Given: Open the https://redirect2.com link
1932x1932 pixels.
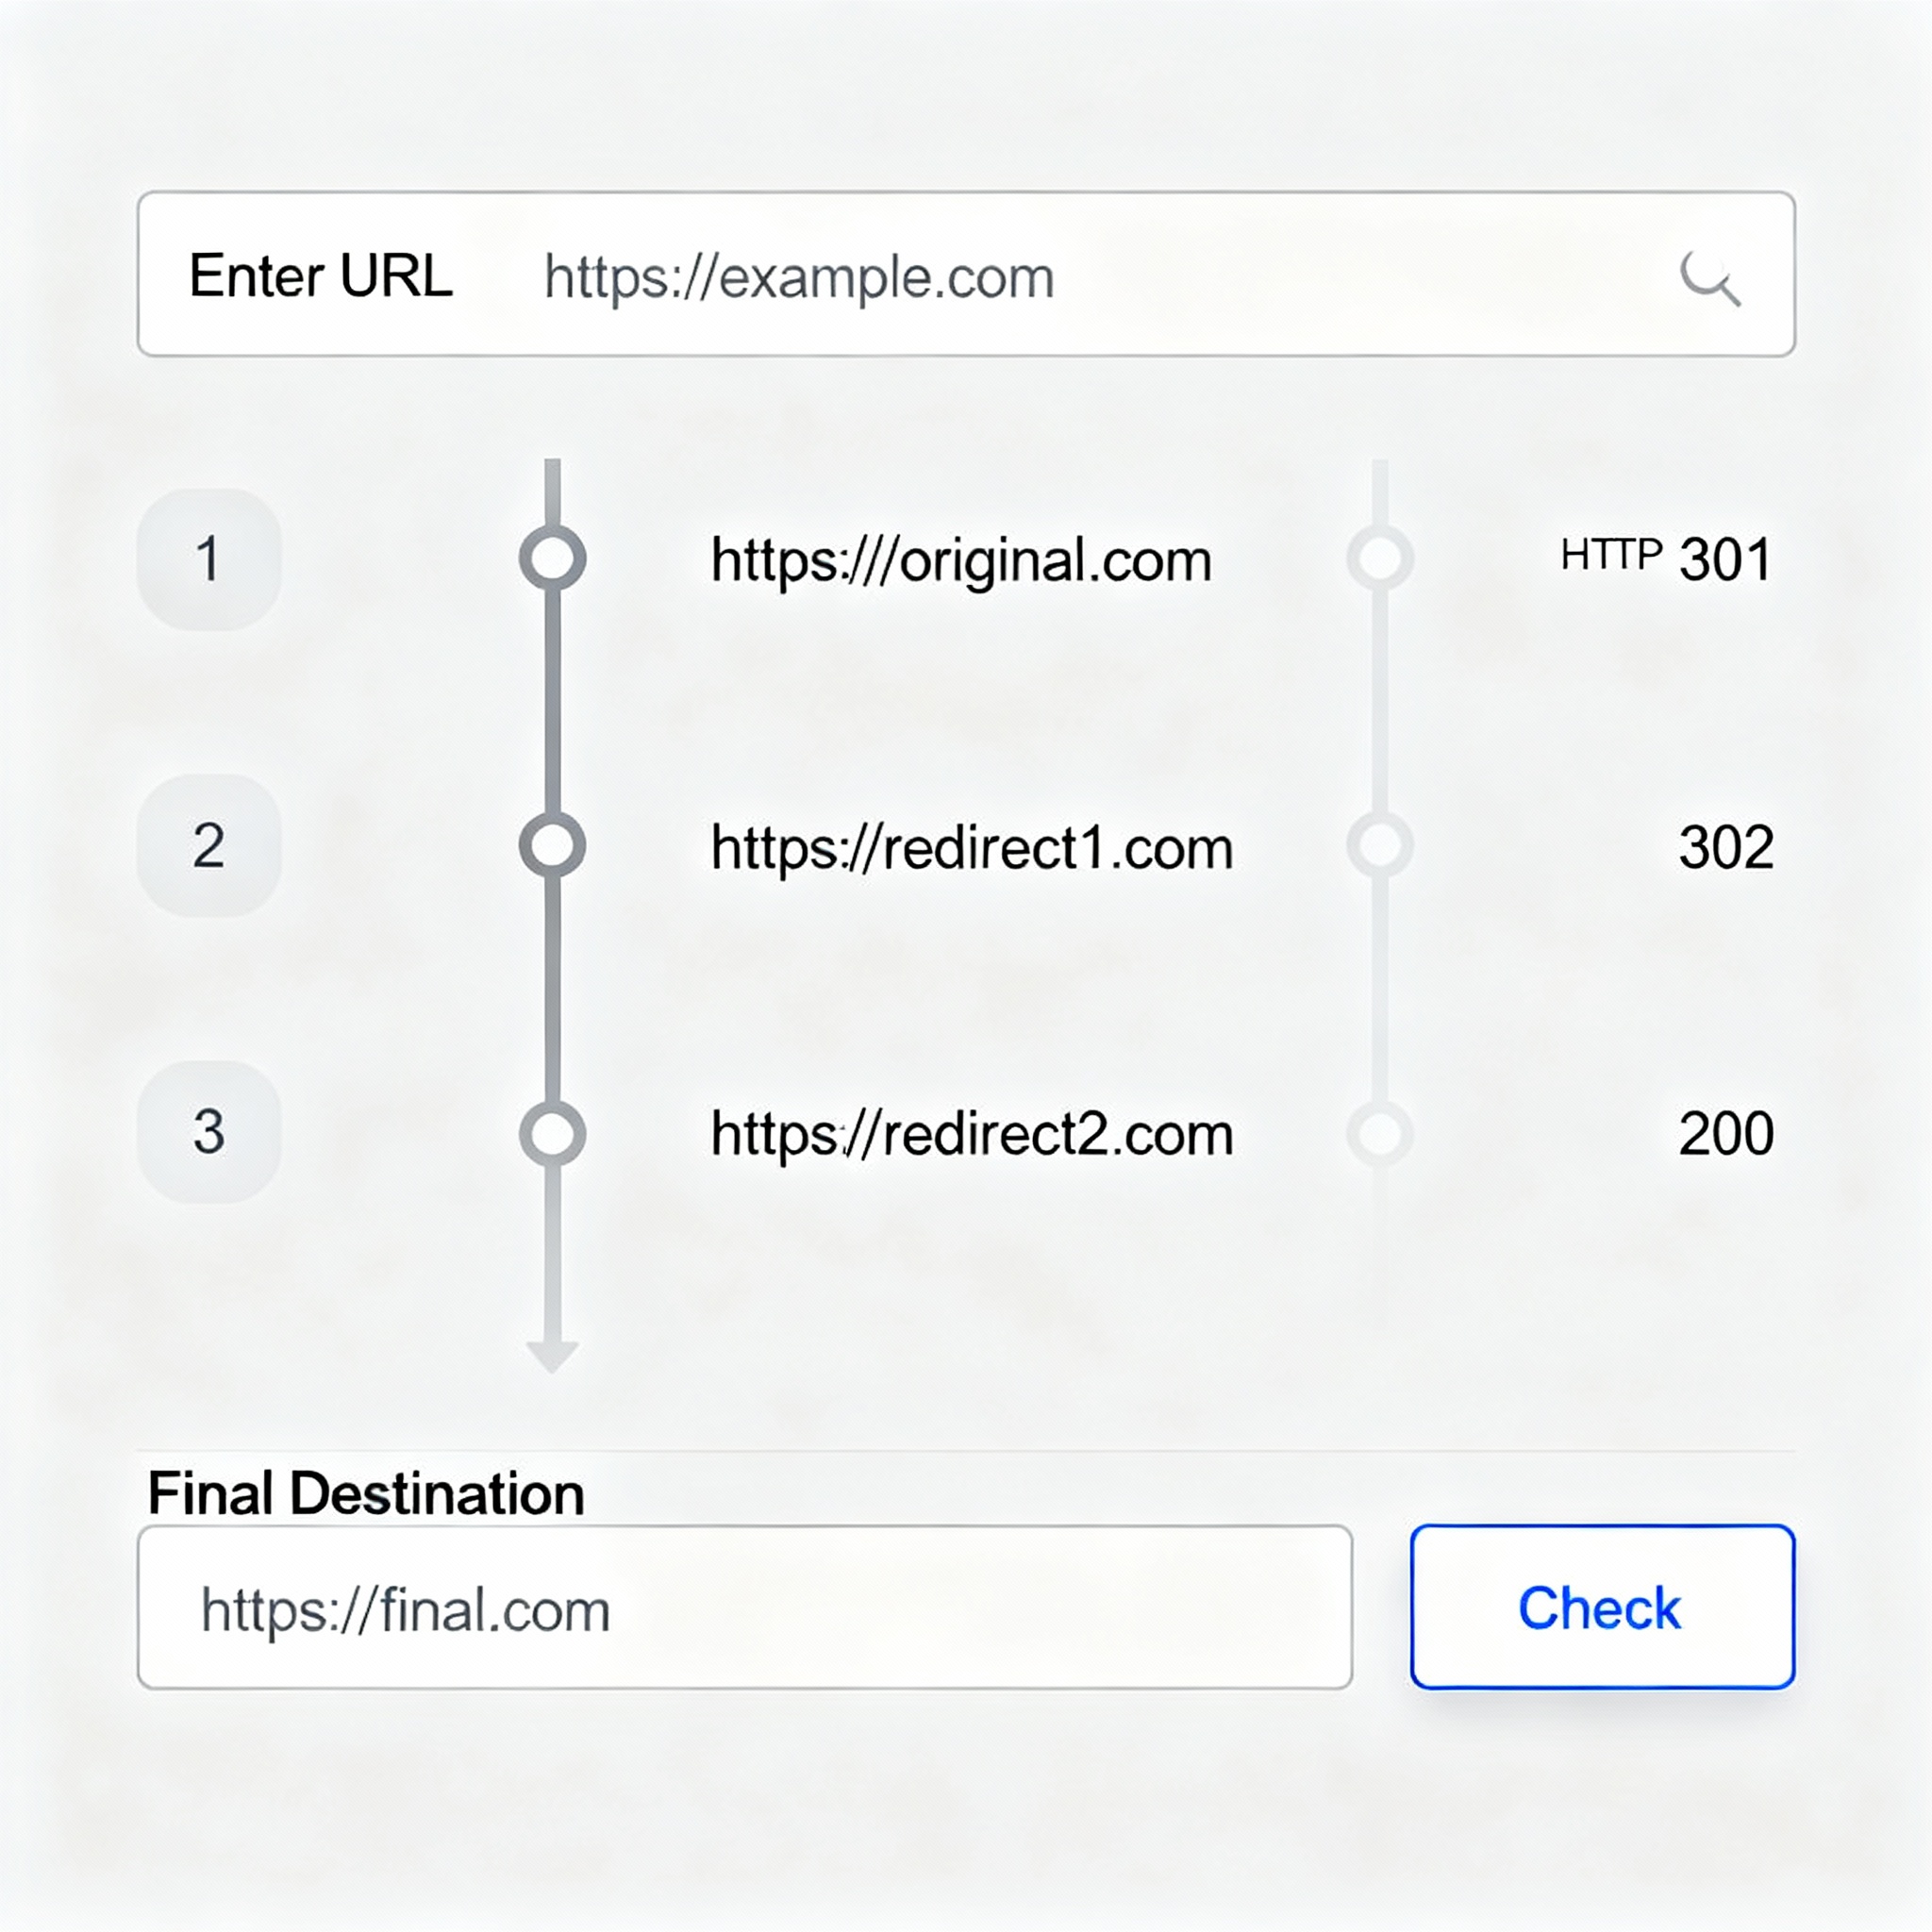Looking at the screenshot, I should click(x=971, y=1134).
